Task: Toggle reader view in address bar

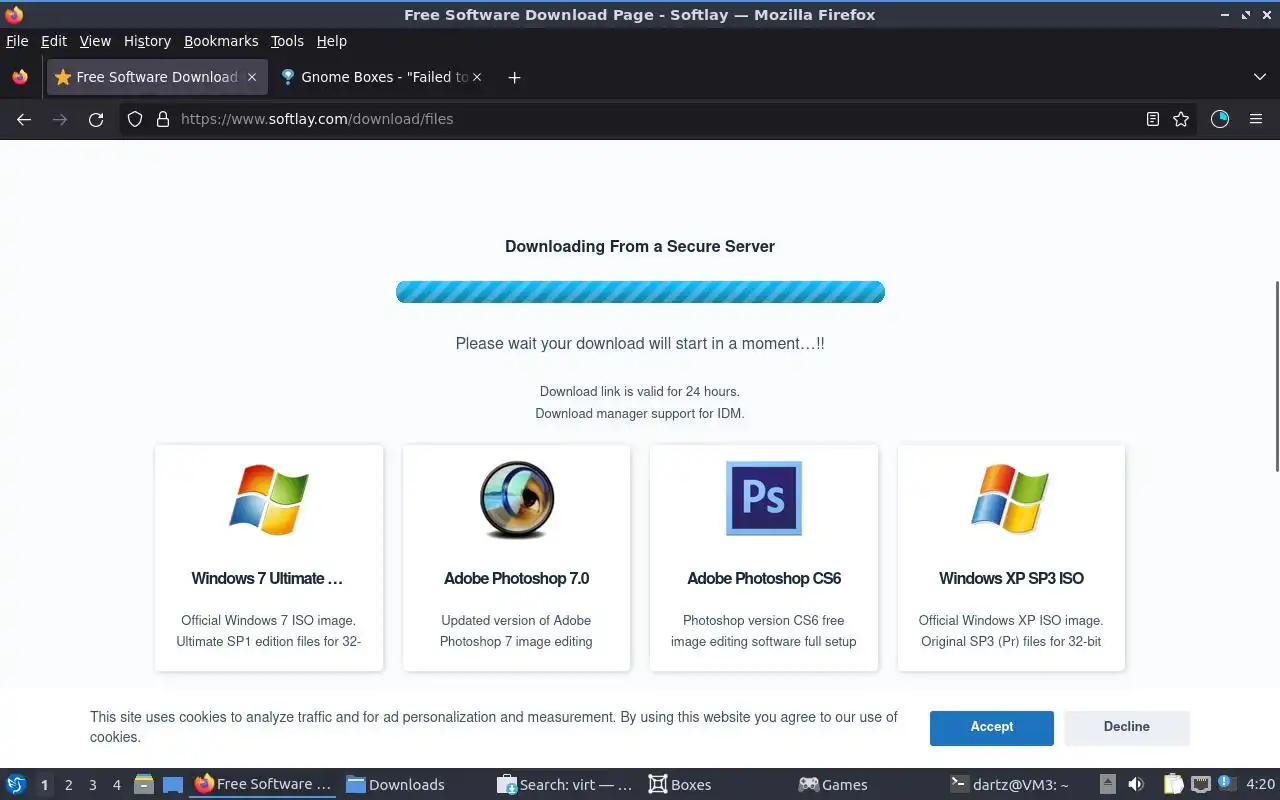Action: pyautogui.click(x=1153, y=119)
